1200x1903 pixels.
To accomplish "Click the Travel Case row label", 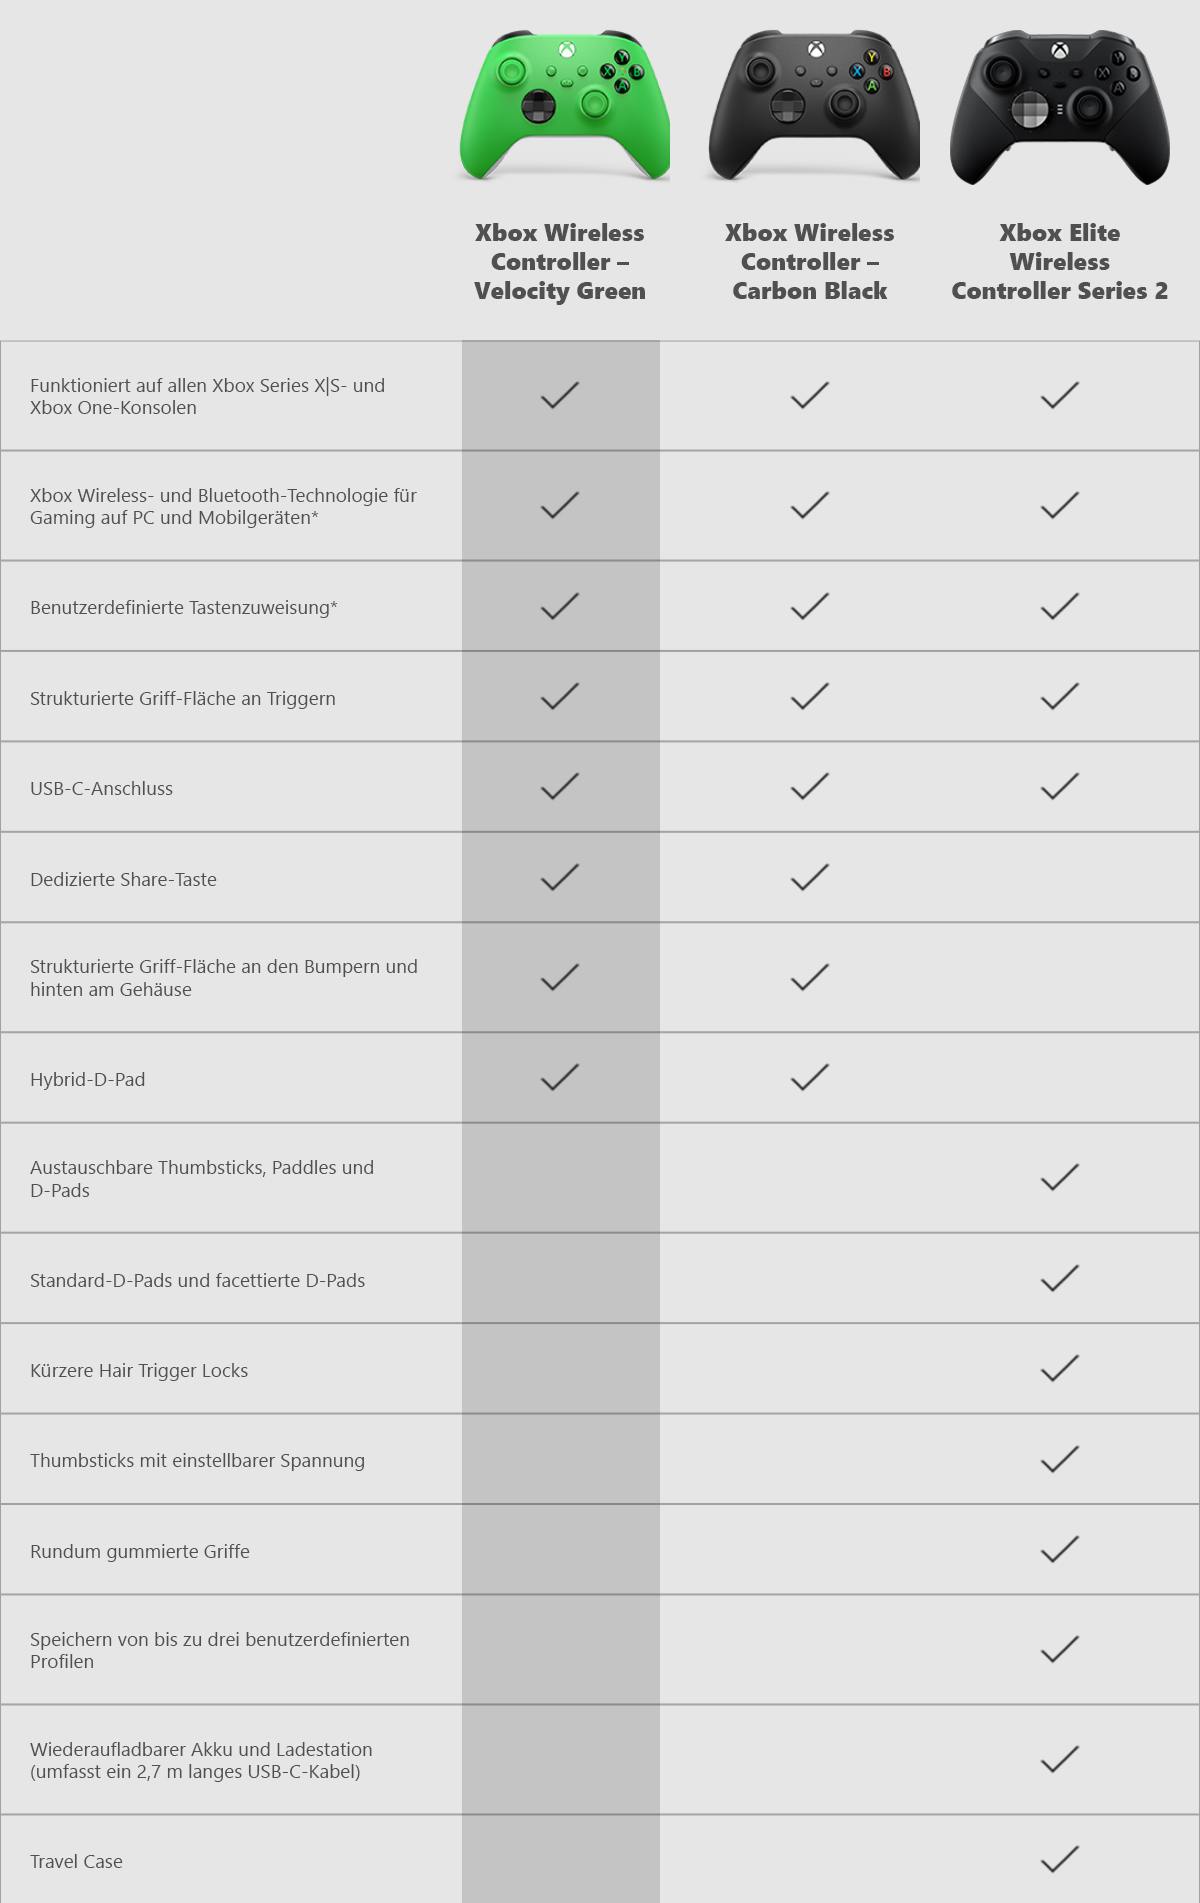I will coord(77,1862).
